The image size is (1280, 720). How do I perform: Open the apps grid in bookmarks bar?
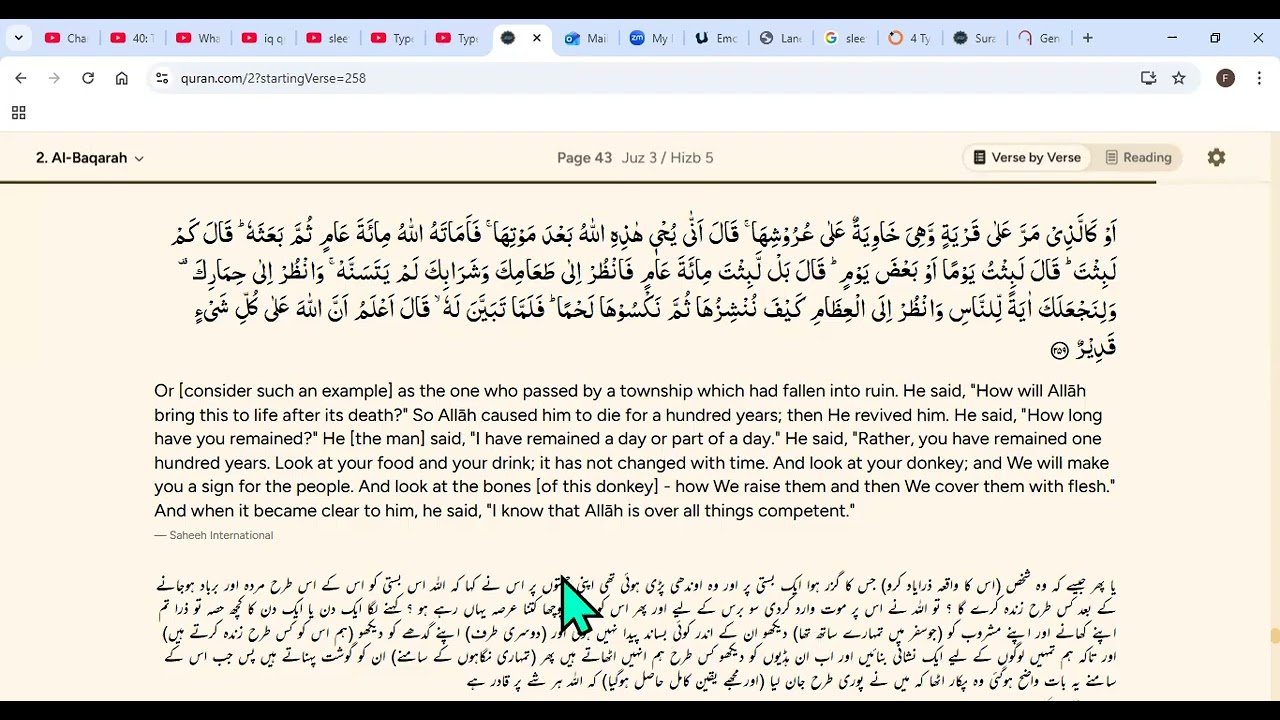pyautogui.click(x=18, y=113)
